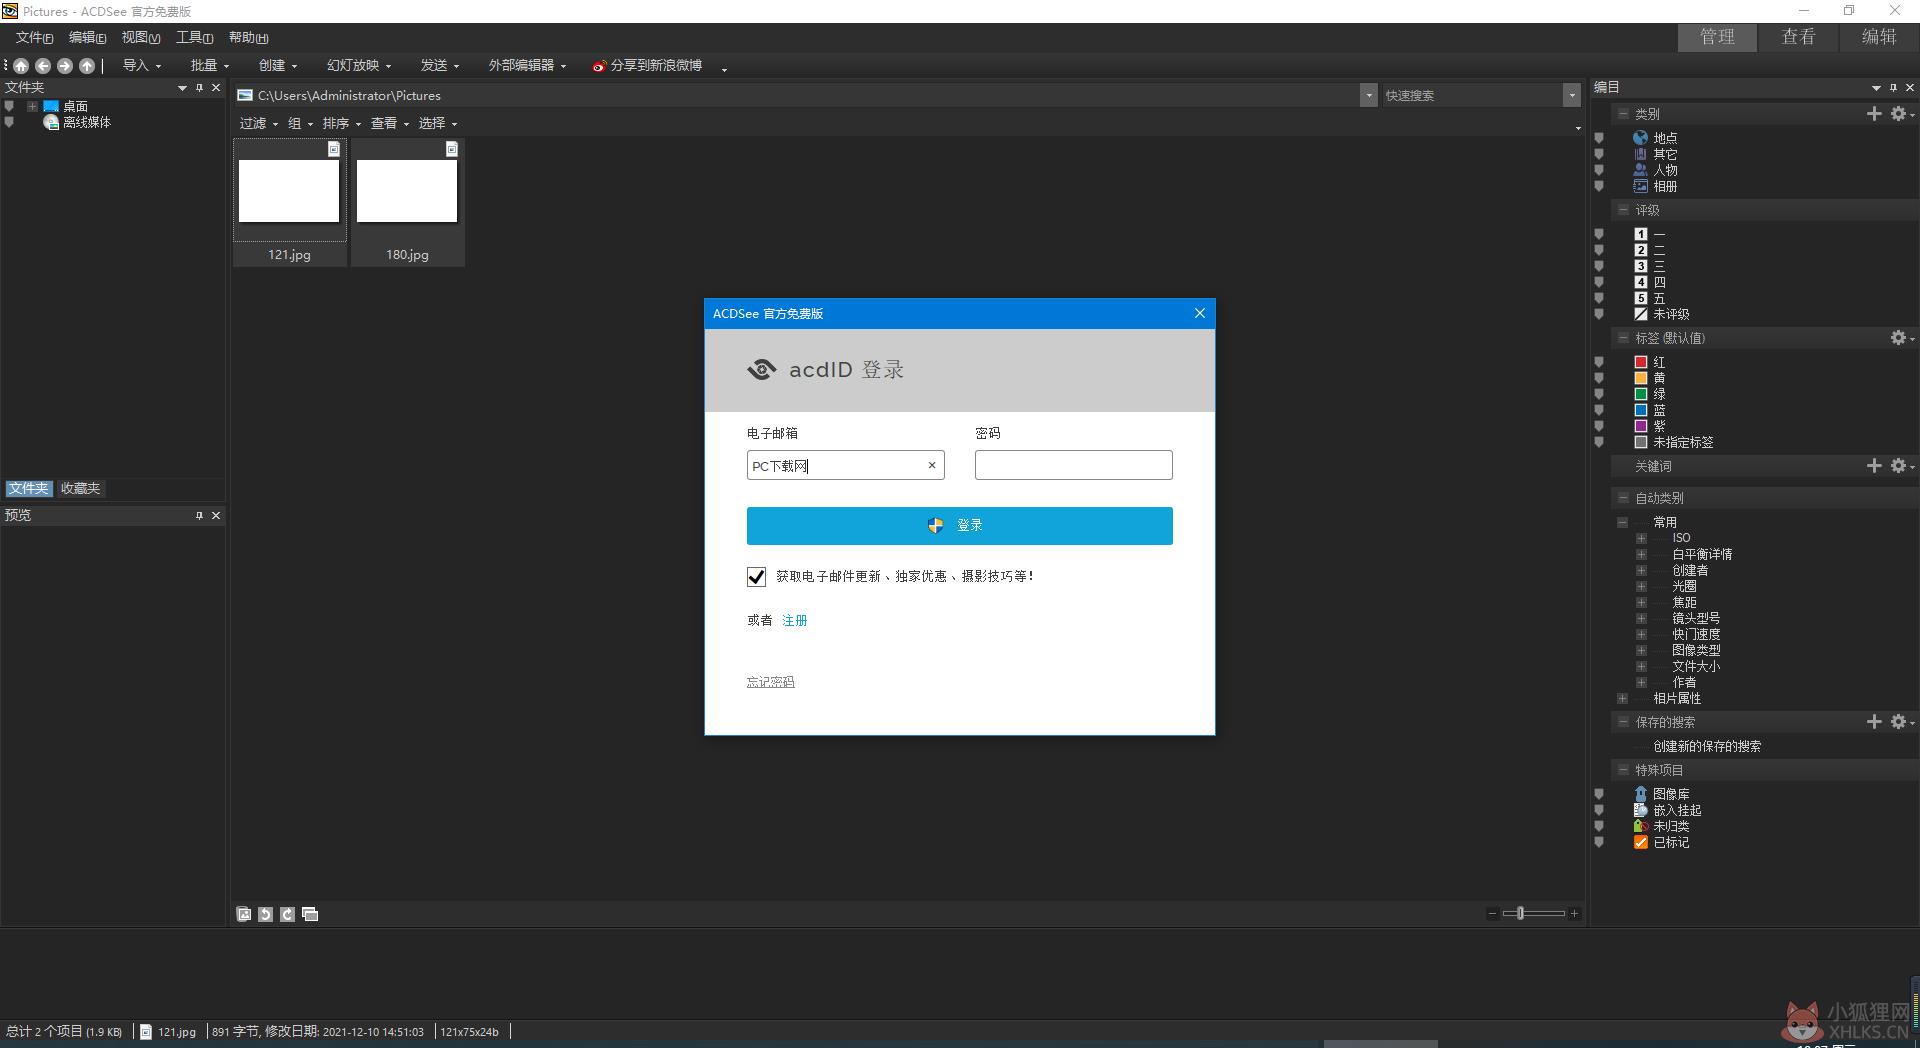Open the 关键词 settings gear
1920x1048 pixels.
click(1898, 466)
